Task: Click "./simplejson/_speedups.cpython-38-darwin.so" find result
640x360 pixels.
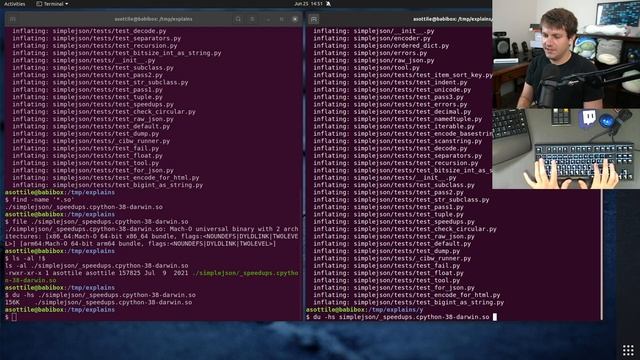Action: click(84, 207)
